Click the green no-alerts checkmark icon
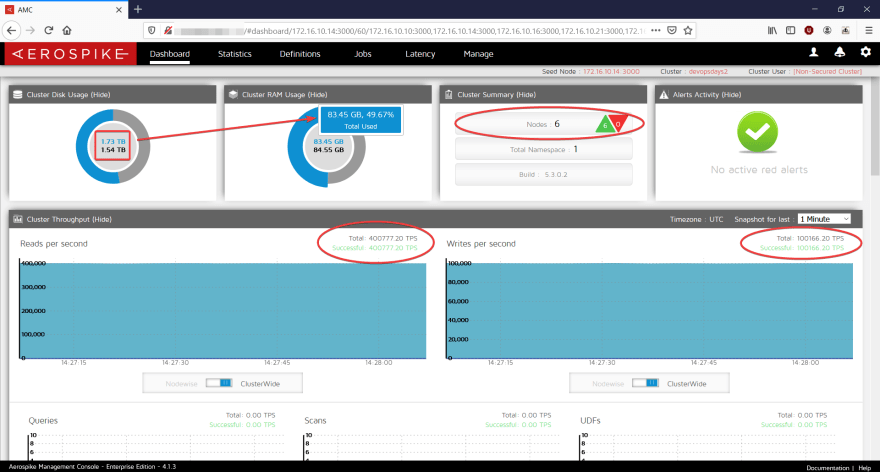Image resolution: width=880 pixels, height=472 pixels. click(x=758, y=132)
